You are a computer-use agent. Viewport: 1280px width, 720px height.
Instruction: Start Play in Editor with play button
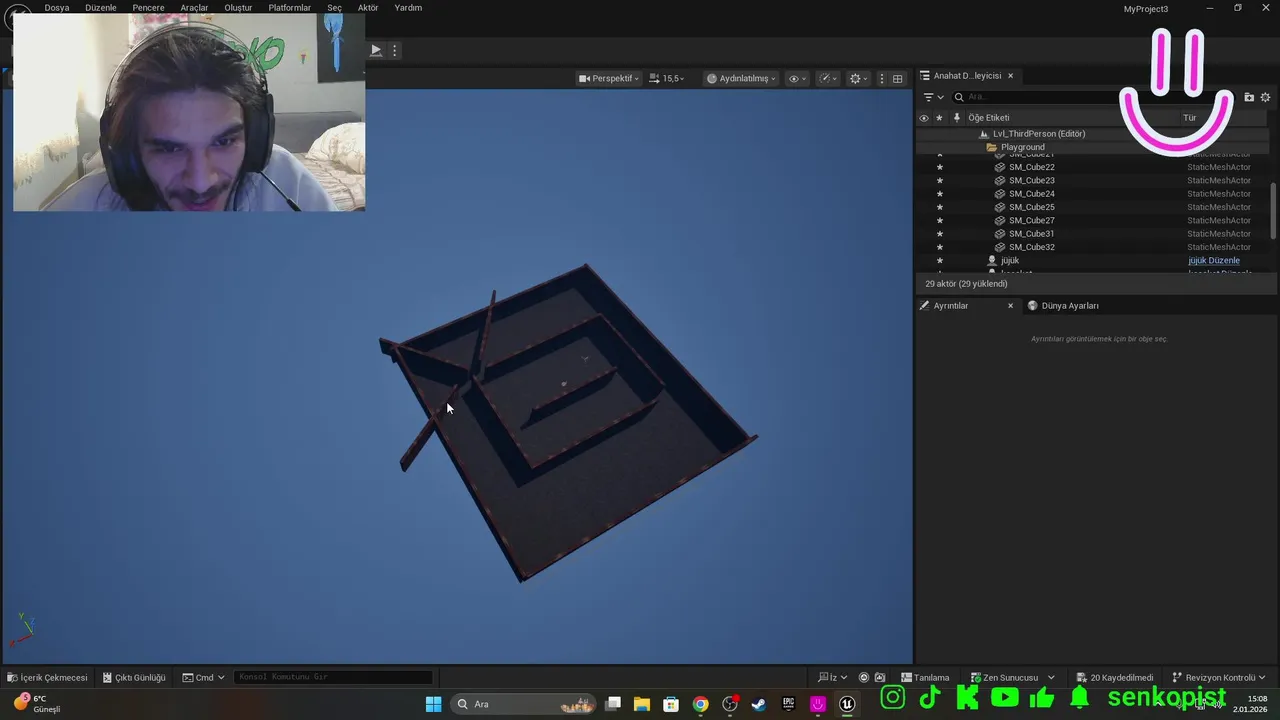(x=376, y=50)
